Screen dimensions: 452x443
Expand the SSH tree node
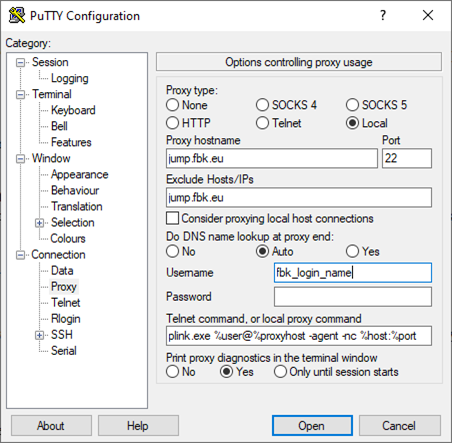39,335
